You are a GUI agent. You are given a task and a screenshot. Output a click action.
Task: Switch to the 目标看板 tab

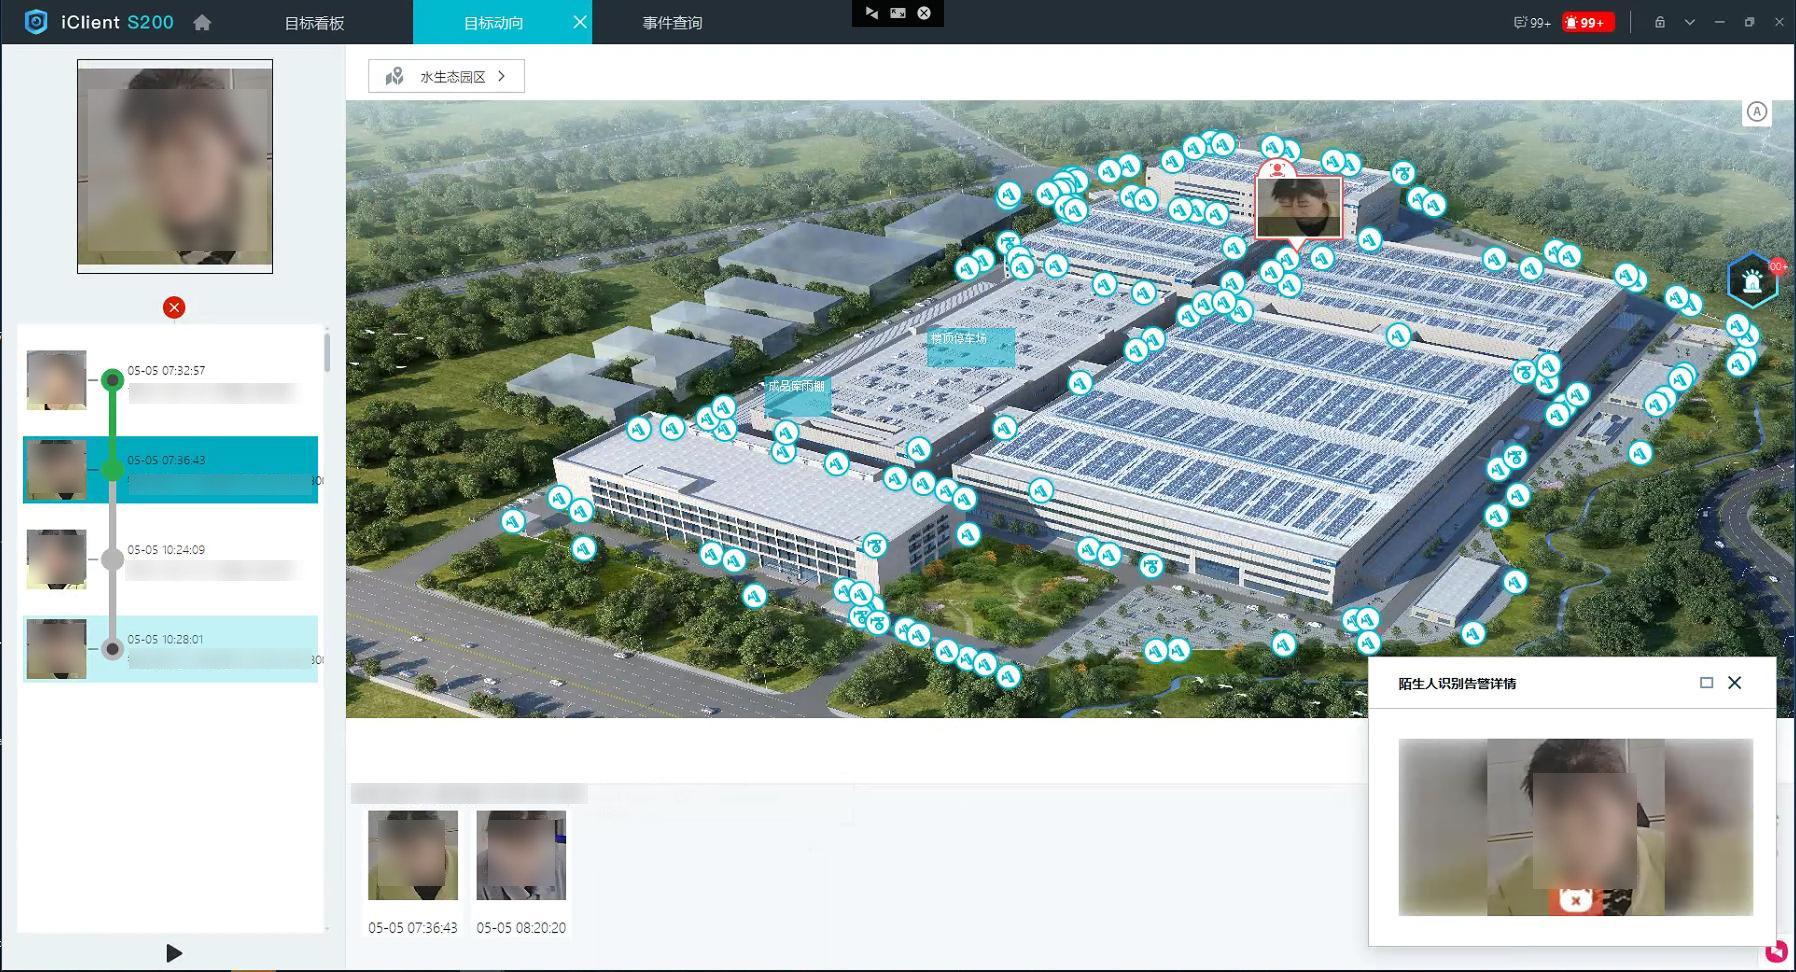[314, 22]
